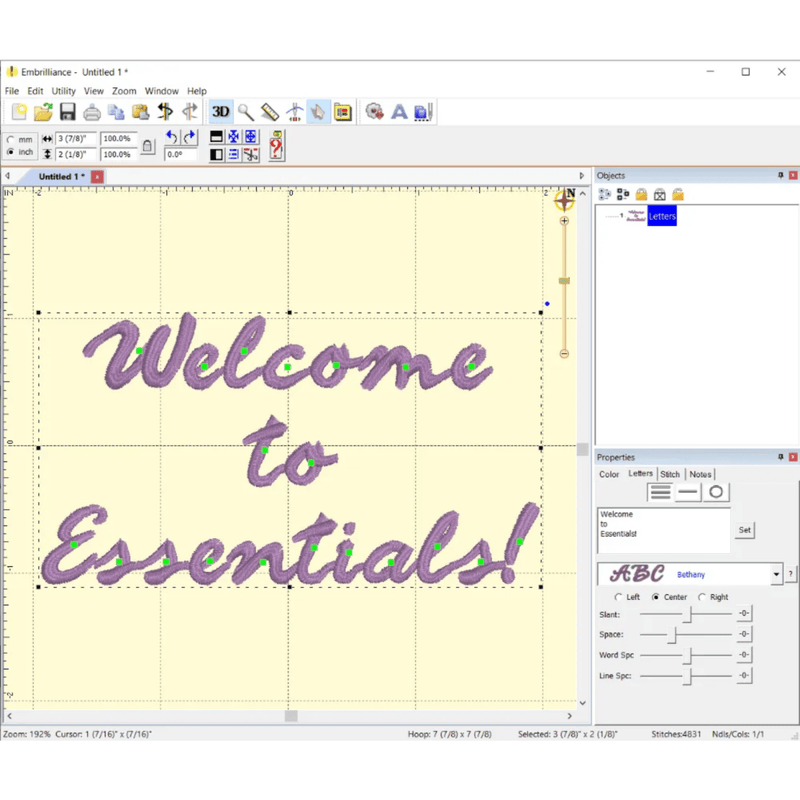The image size is (800, 800).
Task: Toggle the 3D view button
Action: click(x=220, y=111)
